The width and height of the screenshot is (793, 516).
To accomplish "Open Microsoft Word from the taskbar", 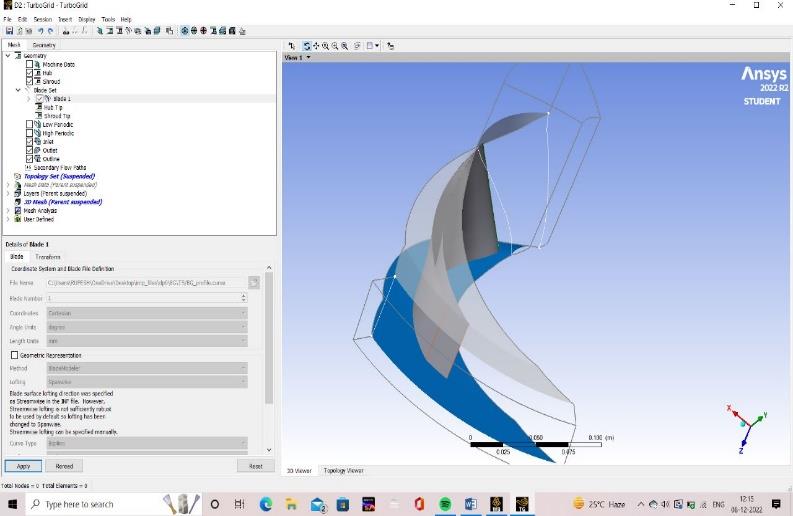I will click(471, 504).
